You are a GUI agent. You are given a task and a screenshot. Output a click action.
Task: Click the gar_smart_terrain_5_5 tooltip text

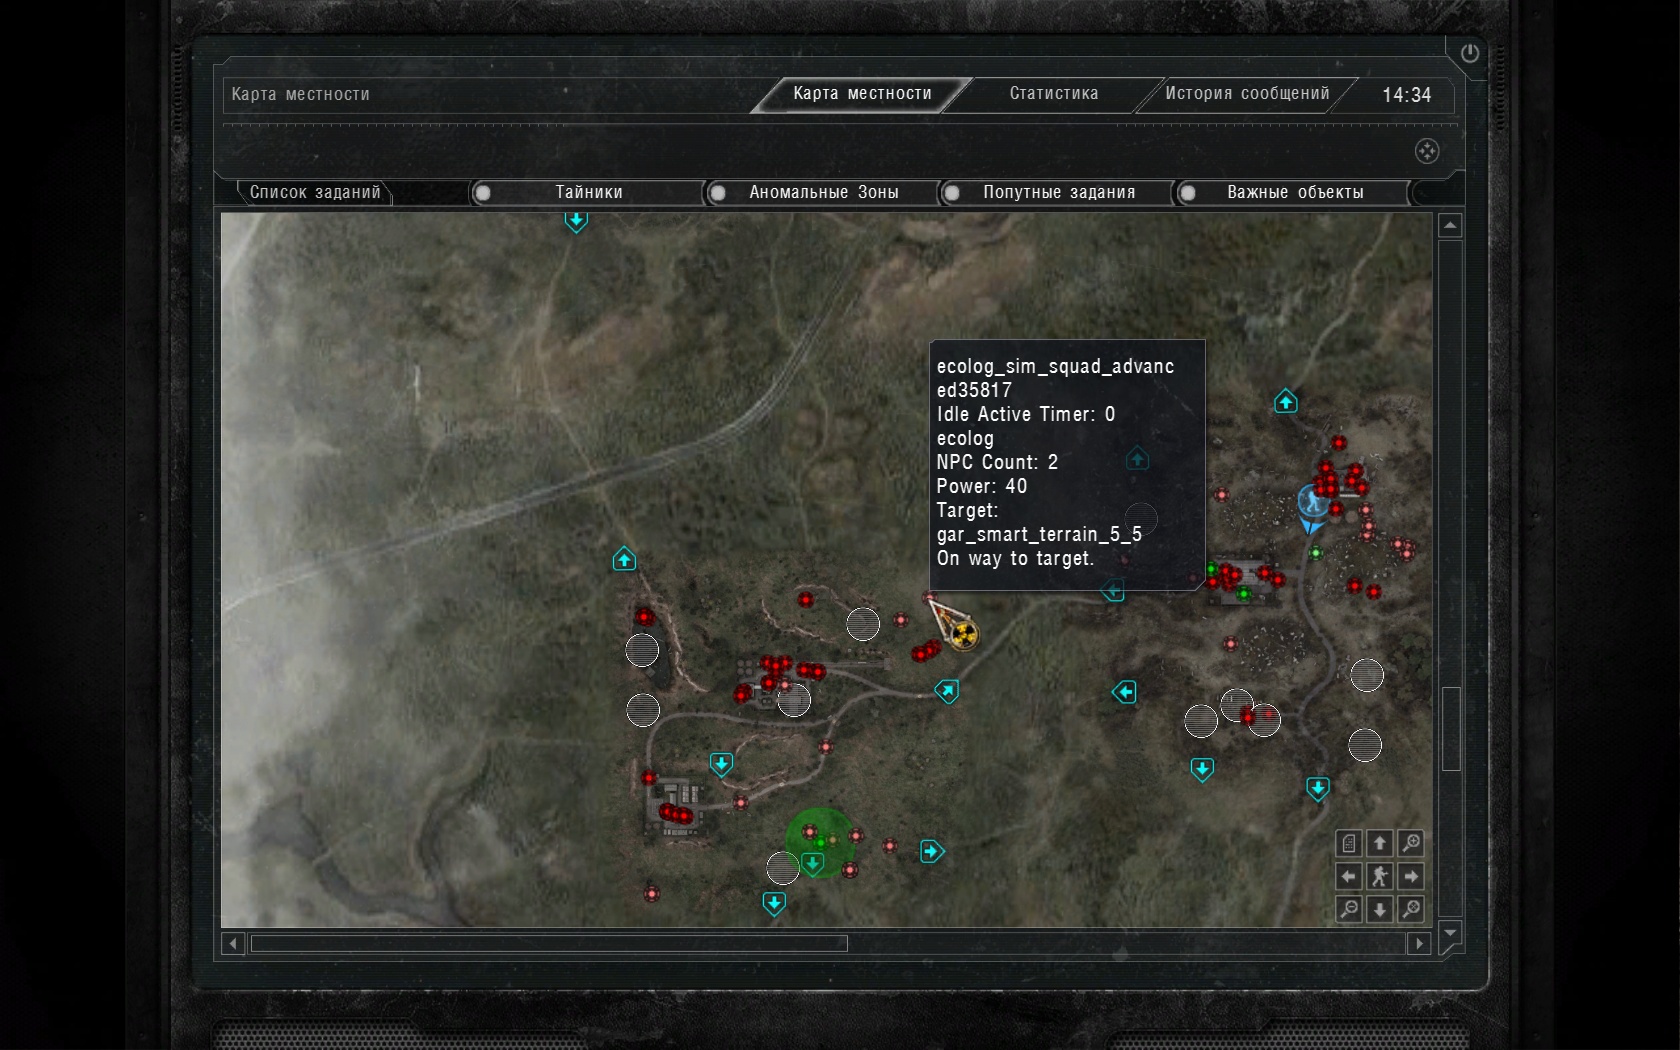1039,535
